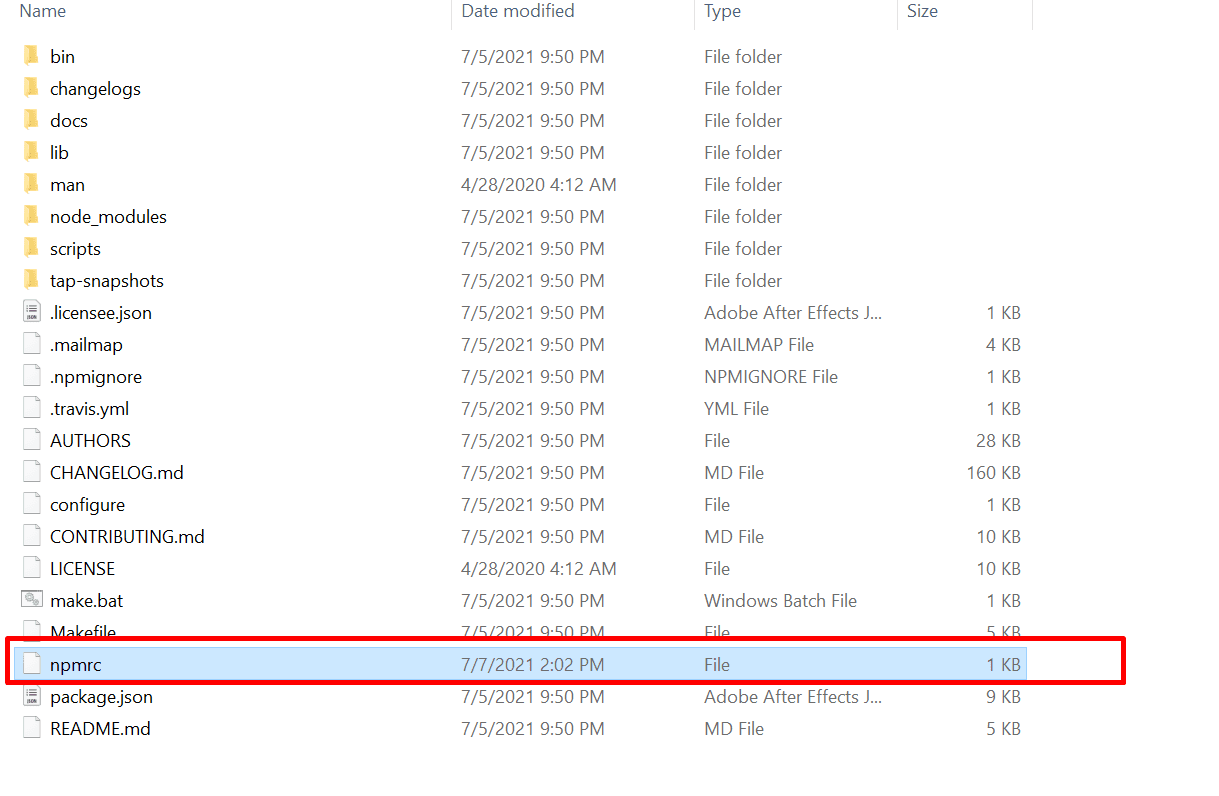This screenshot has width=1219, height=796.
Task: Click the LICENSE file name
Action: (x=82, y=569)
